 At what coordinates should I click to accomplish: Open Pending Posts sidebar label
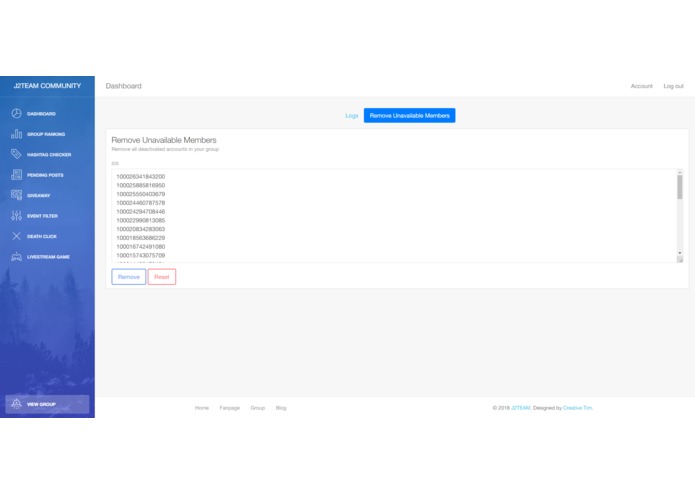pos(45,175)
